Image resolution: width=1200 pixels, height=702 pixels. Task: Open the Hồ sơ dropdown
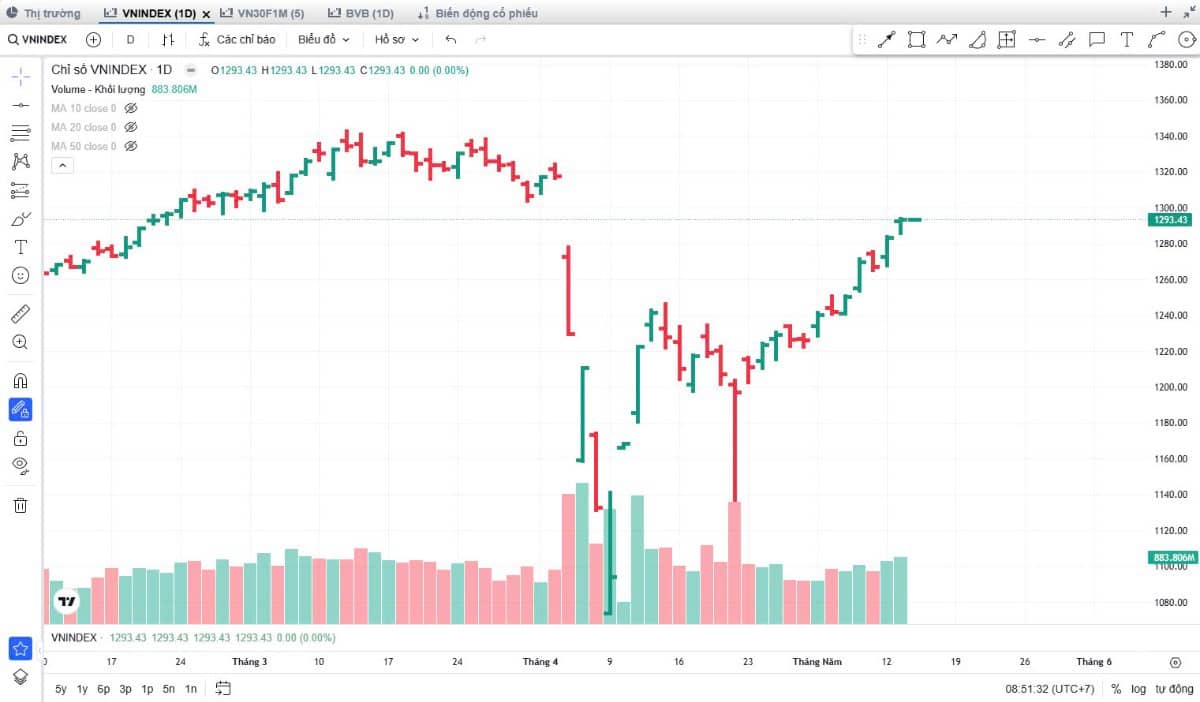pos(397,39)
